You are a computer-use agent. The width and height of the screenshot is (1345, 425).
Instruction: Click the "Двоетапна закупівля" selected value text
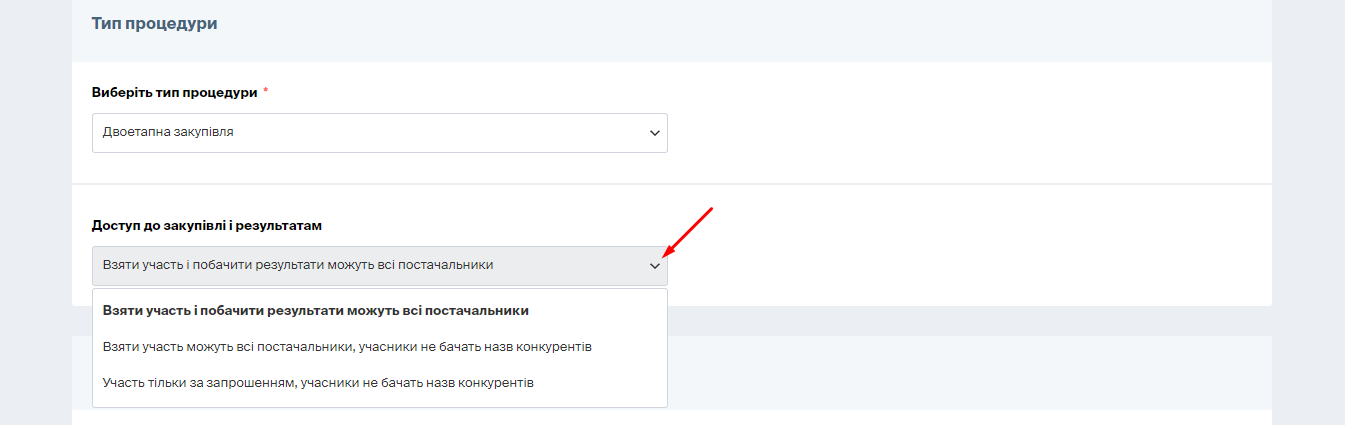point(168,132)
